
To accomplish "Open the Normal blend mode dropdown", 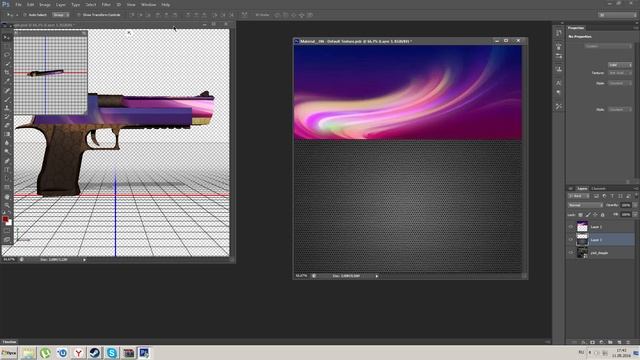I will 585,205.
